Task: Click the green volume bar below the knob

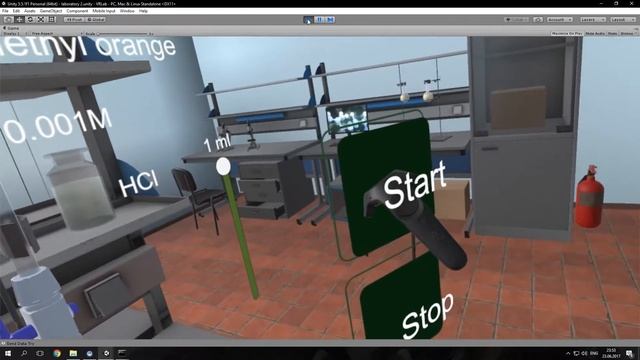Action: click(241, 237)
